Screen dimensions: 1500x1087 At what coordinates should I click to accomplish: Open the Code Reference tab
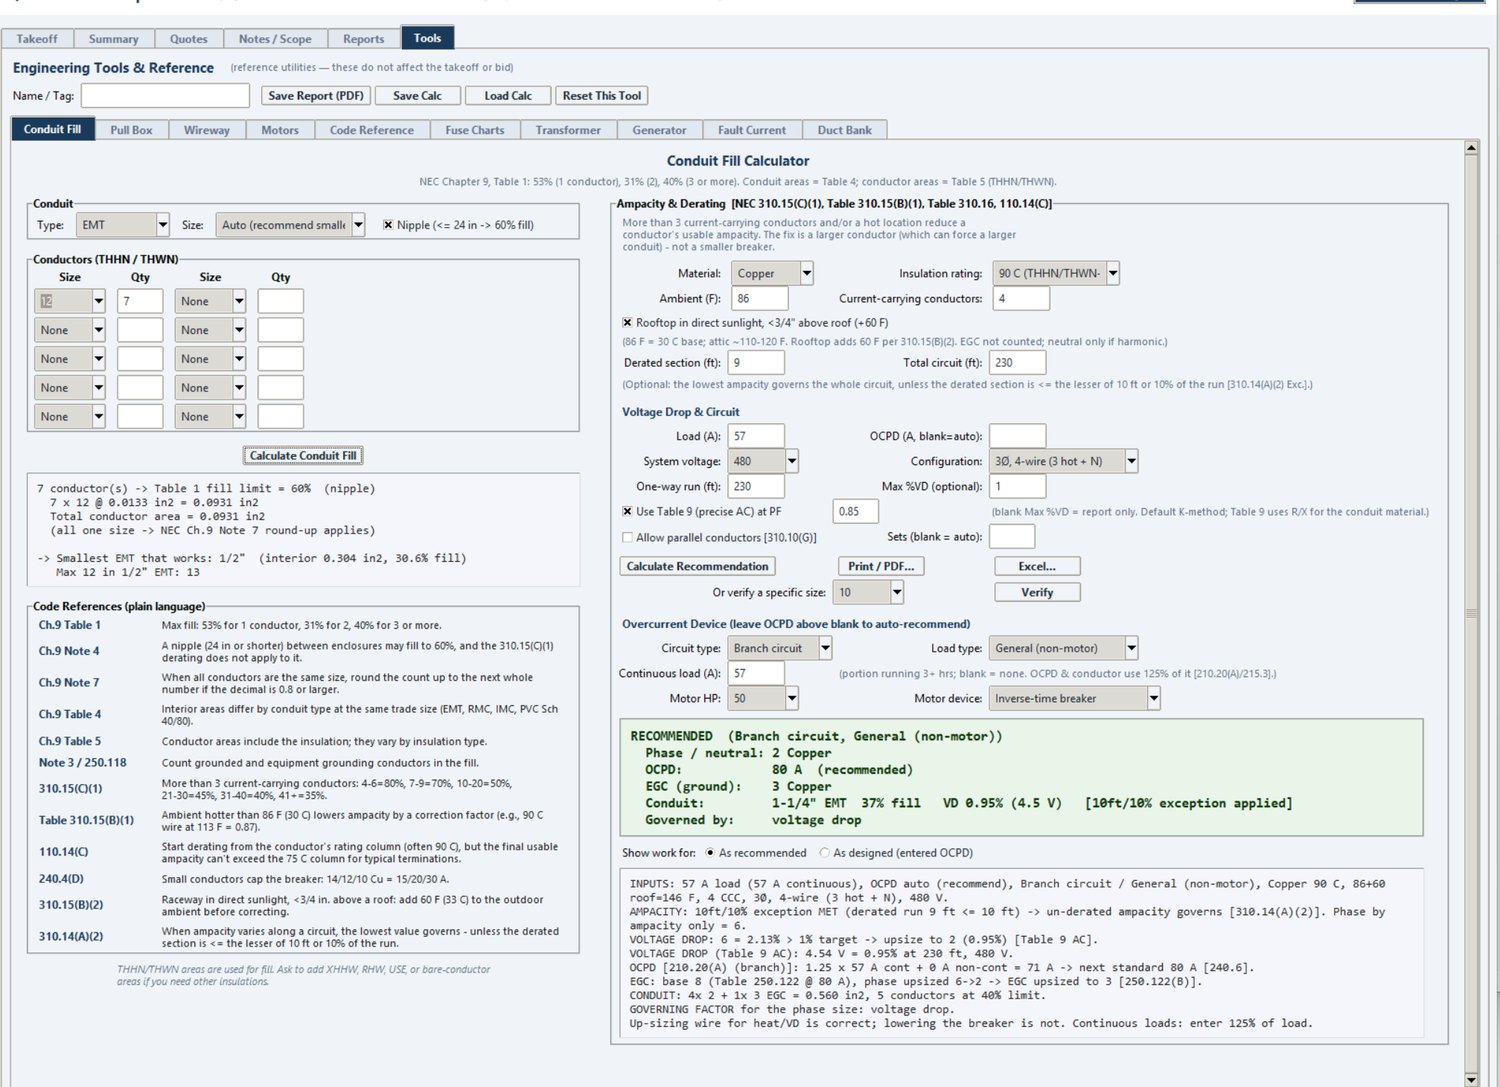point(372,130)
